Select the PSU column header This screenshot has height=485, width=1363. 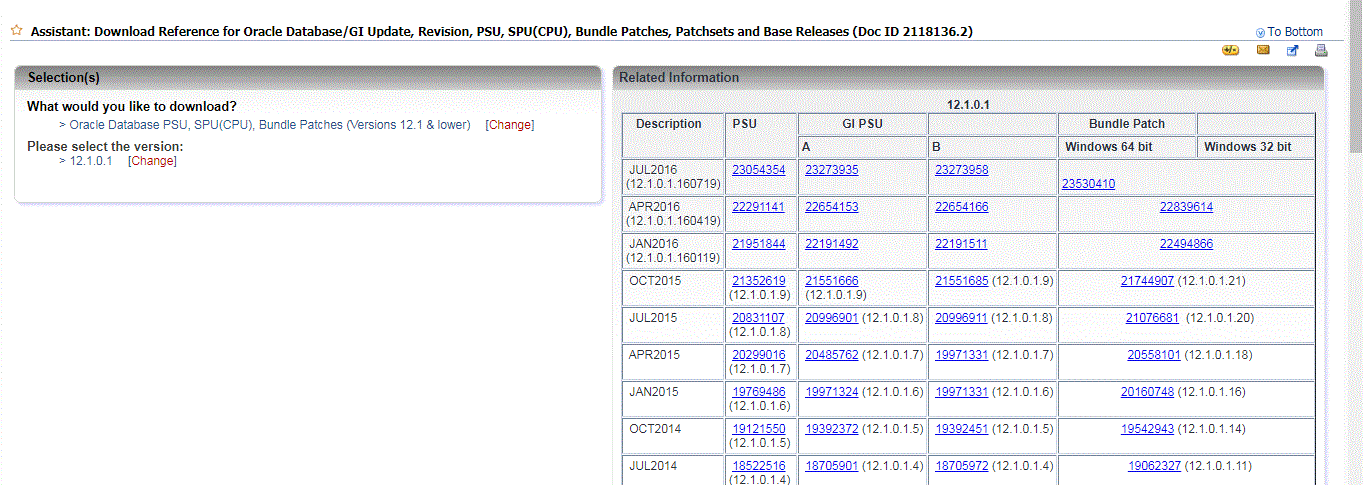[x=762, y=136]
